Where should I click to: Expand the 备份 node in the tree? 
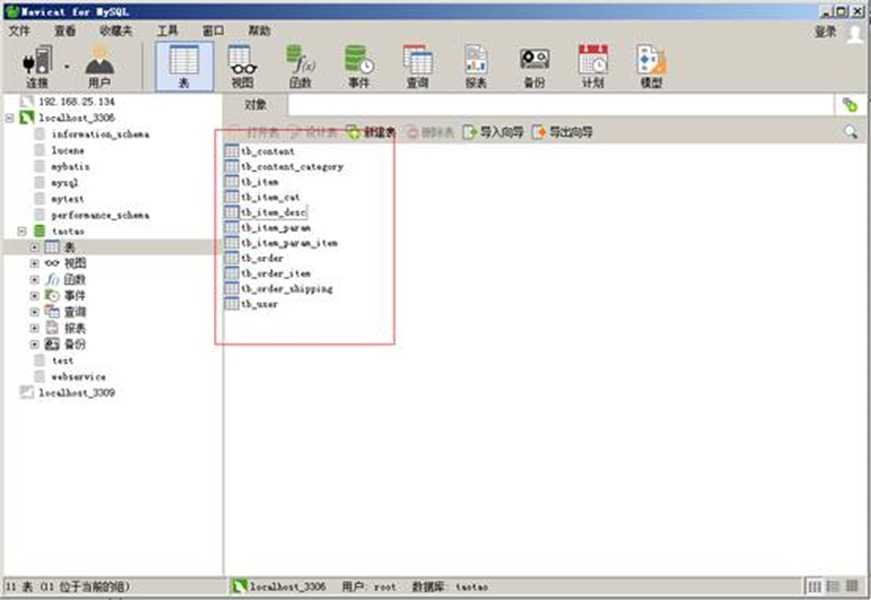coord(34,344)
